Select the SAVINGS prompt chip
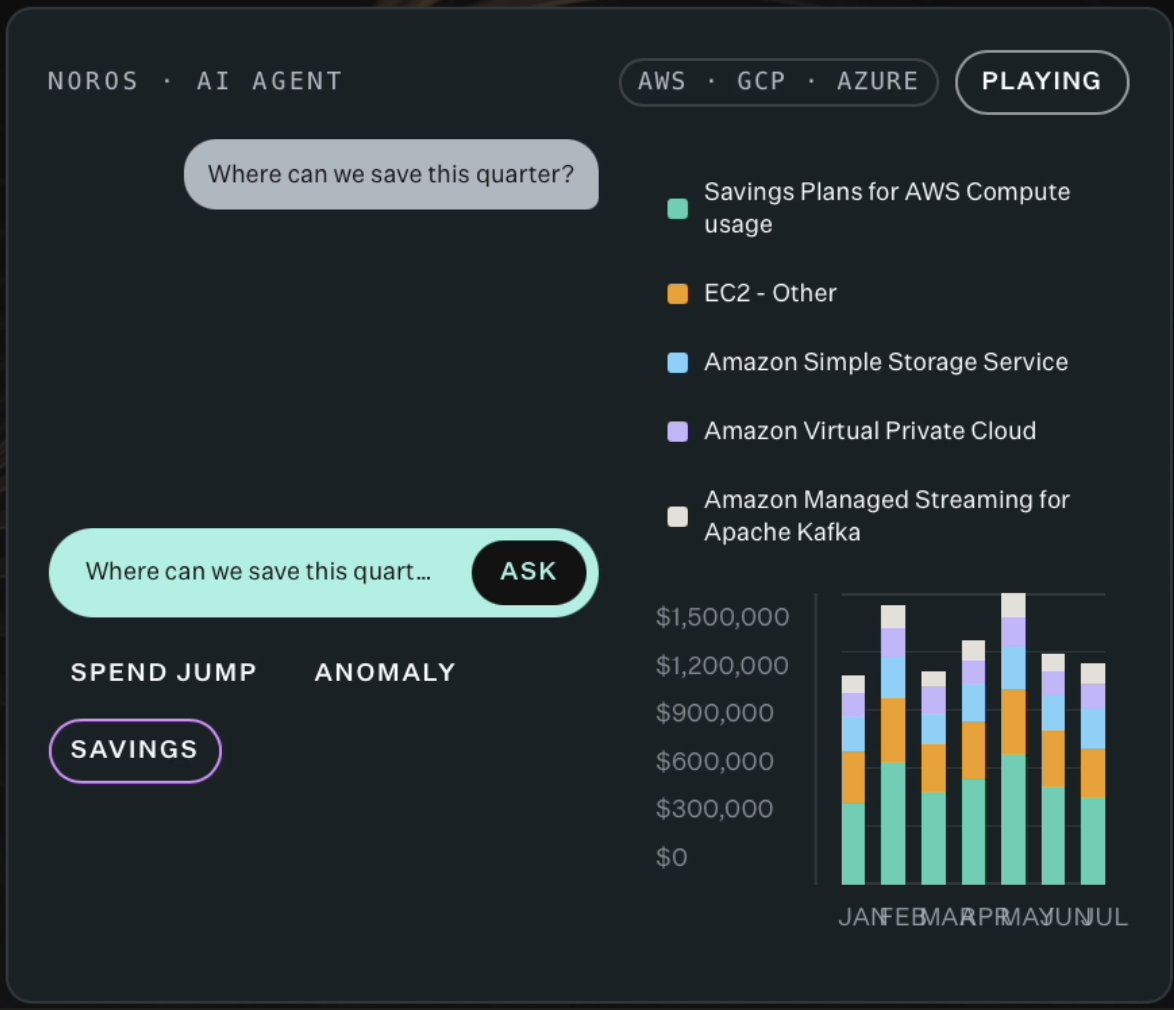The height and width of the screenshot is (1010, 1174). [x=135, y=750]
